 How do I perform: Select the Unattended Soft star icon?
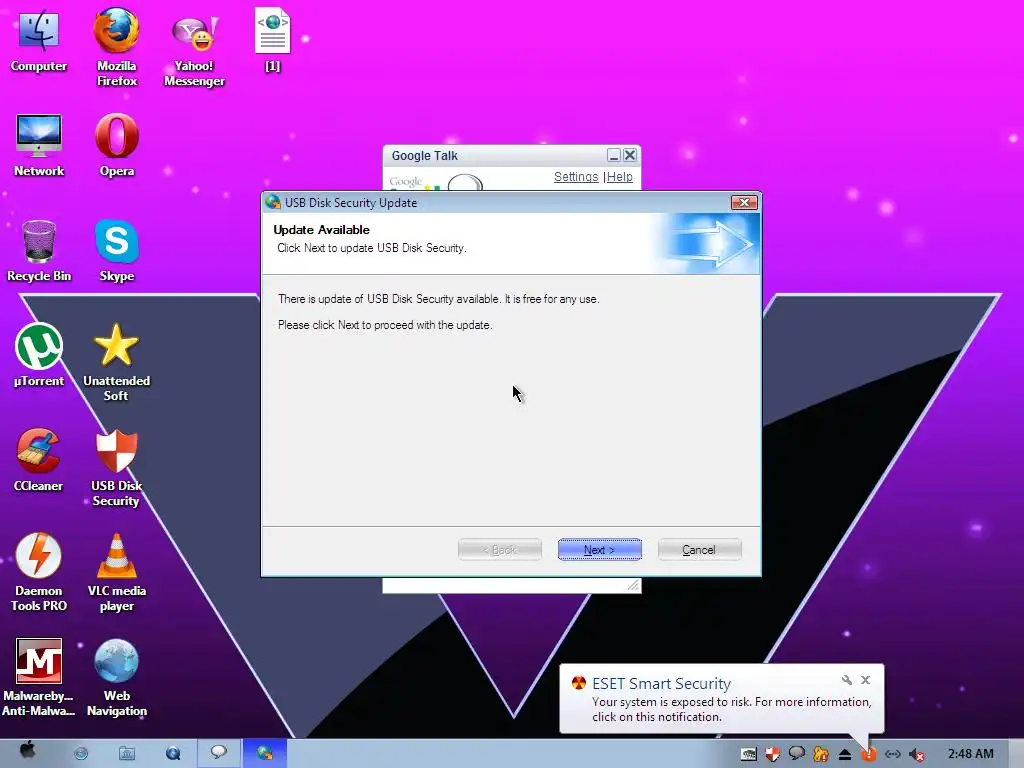tap(116, 362)
